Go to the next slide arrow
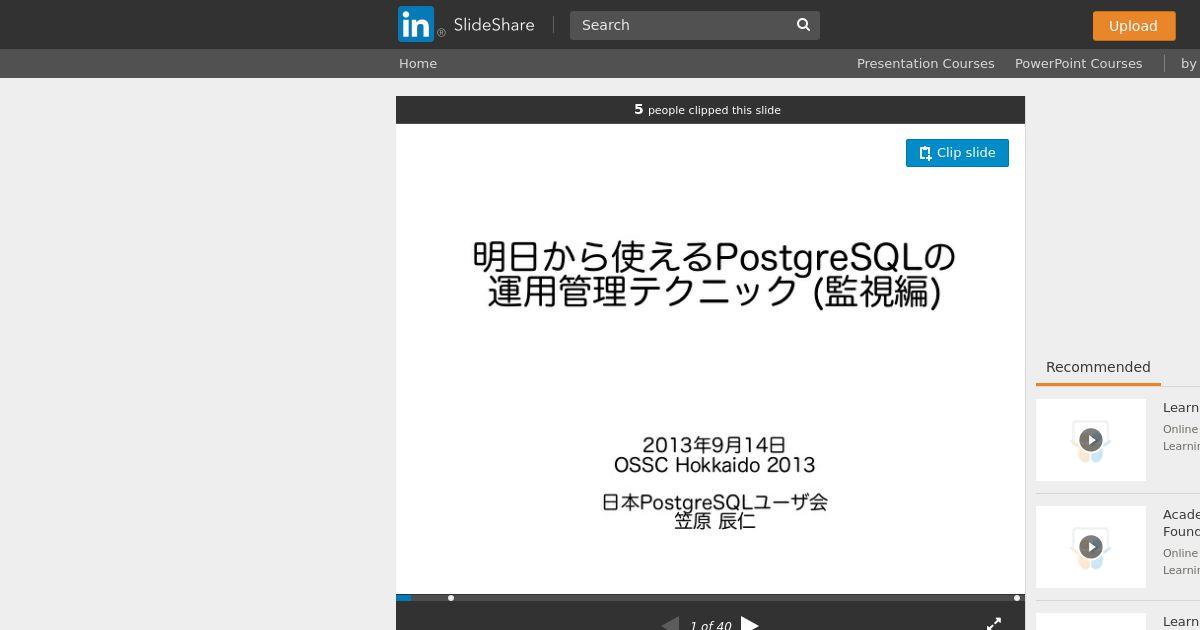1200x630 pixels. coord(750,624)
